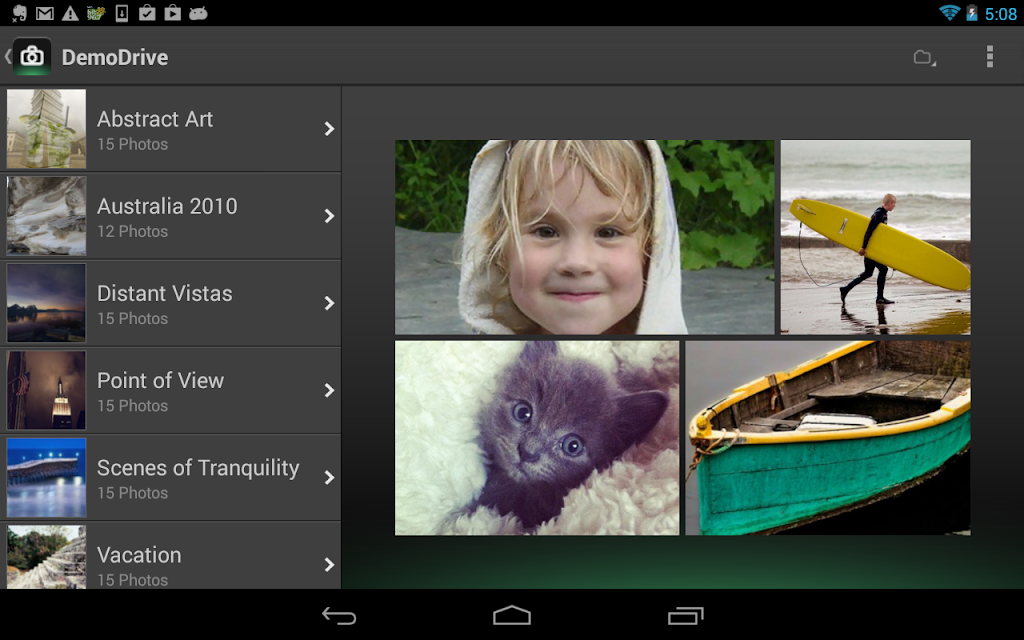Tap the 5:08 clock
Image resolution: width=1024 pixels, height=640 pixels.
[1000, 14]
